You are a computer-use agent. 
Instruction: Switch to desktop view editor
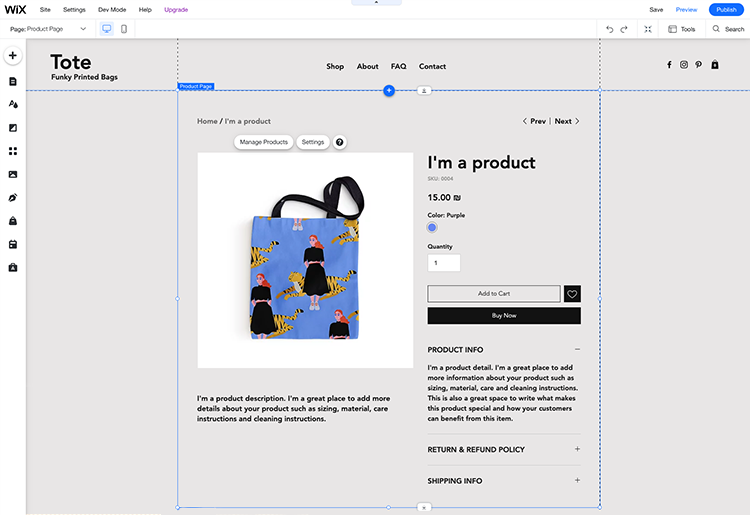107,29
